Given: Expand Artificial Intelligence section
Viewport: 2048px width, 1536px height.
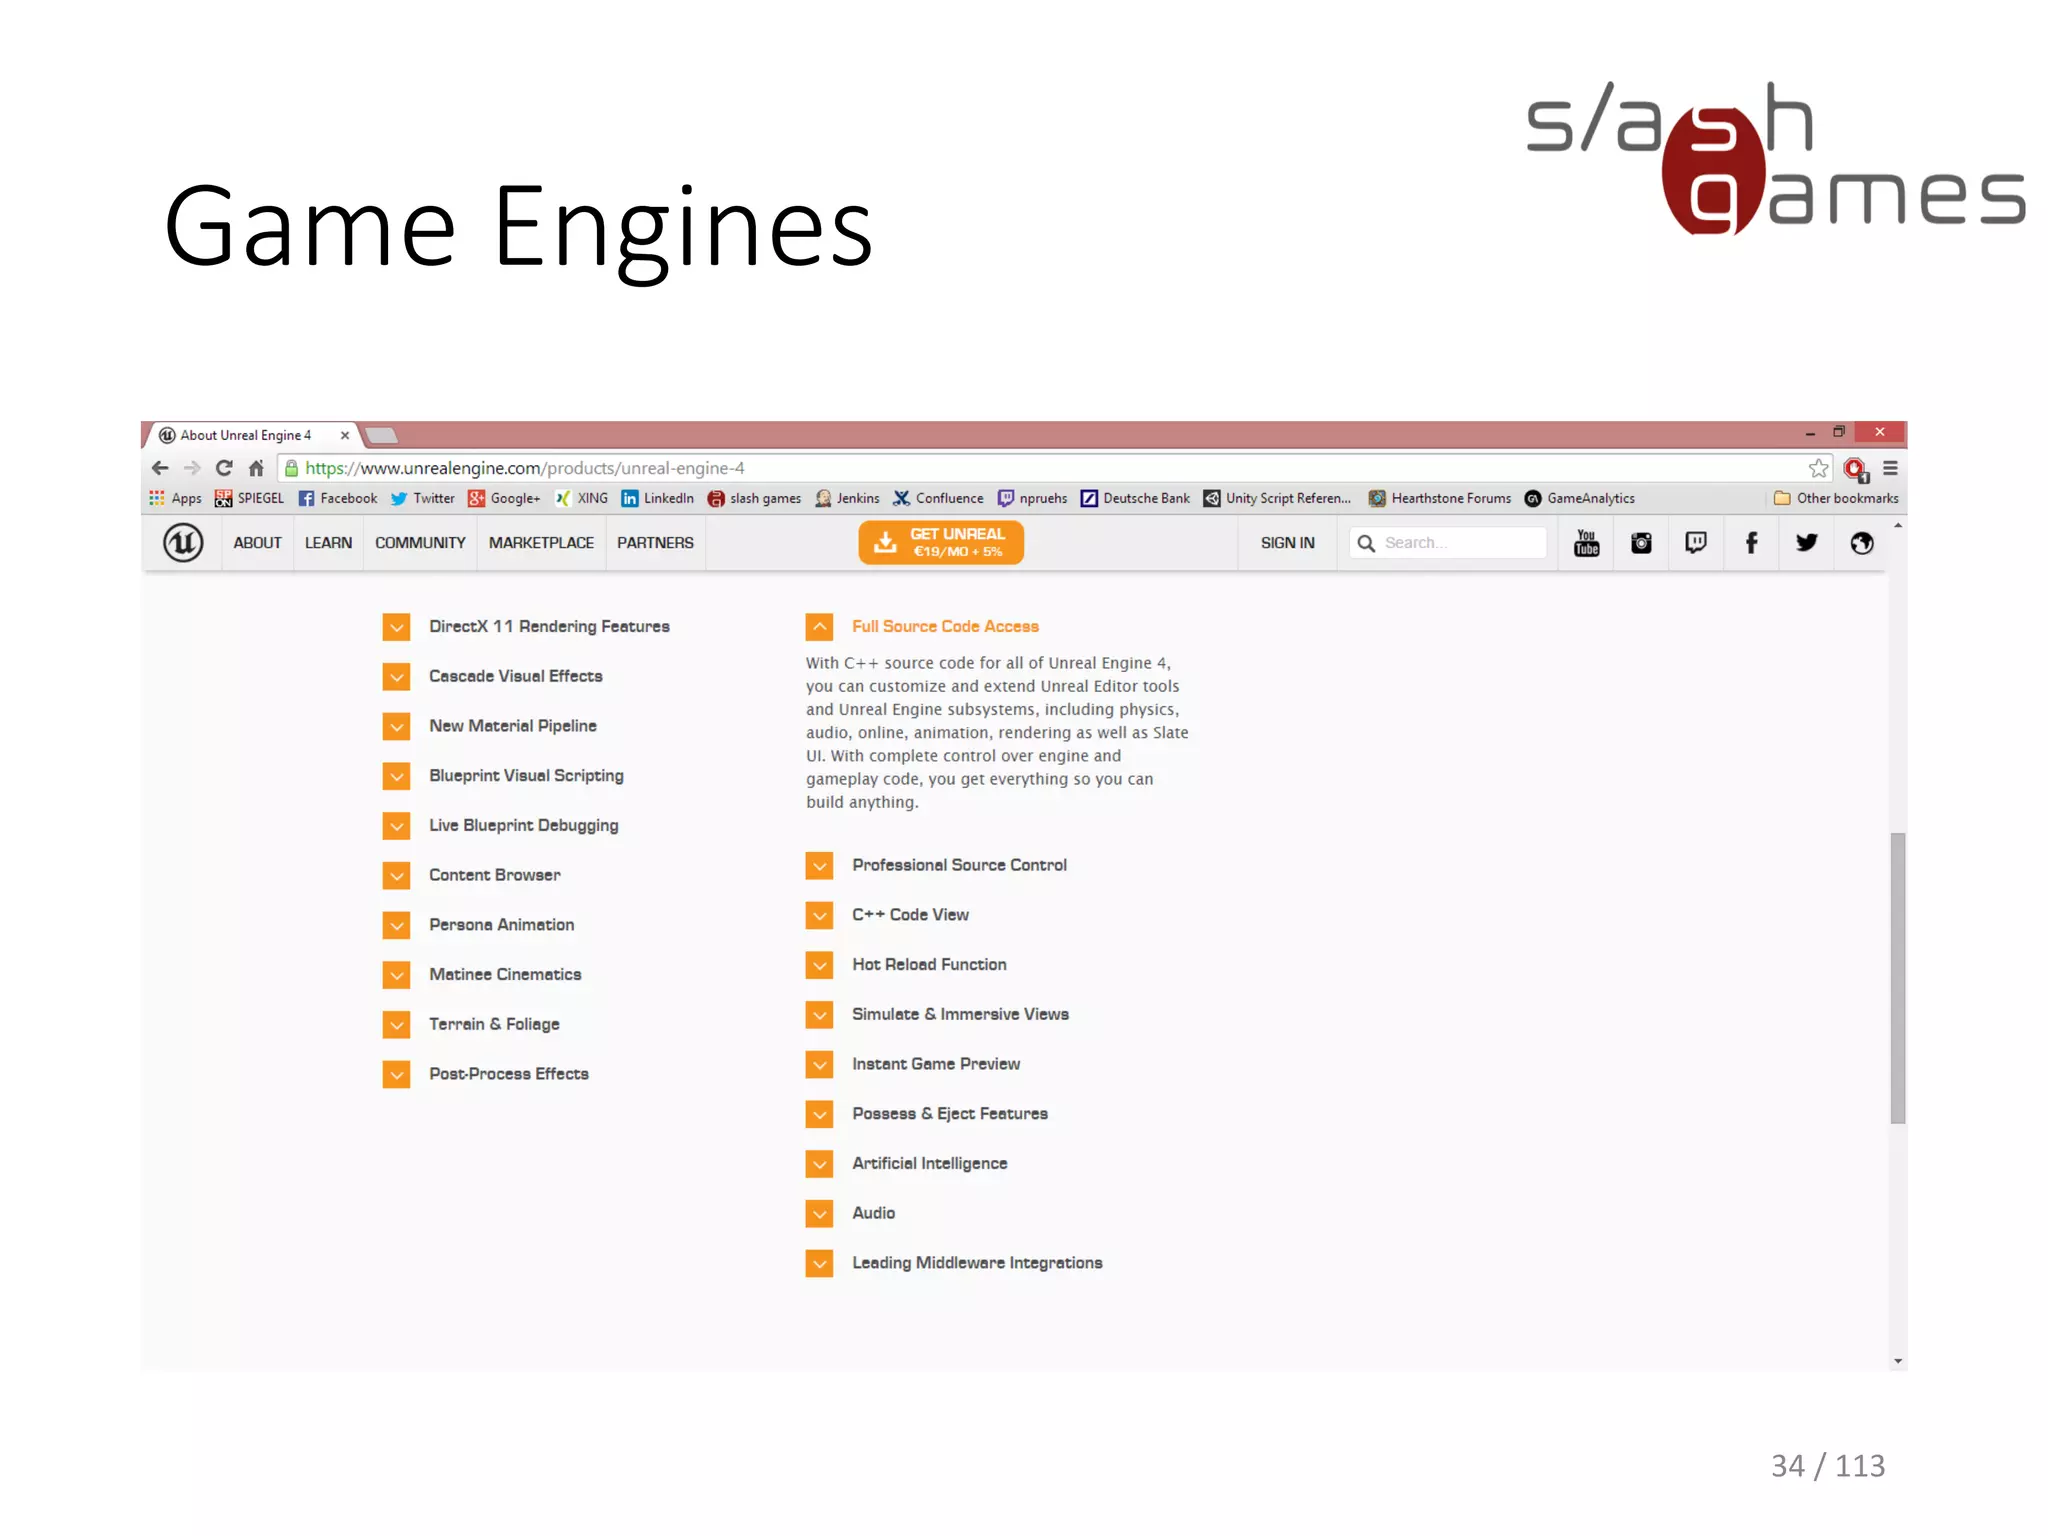Looking at the screenshot, I should [820, 1164].
